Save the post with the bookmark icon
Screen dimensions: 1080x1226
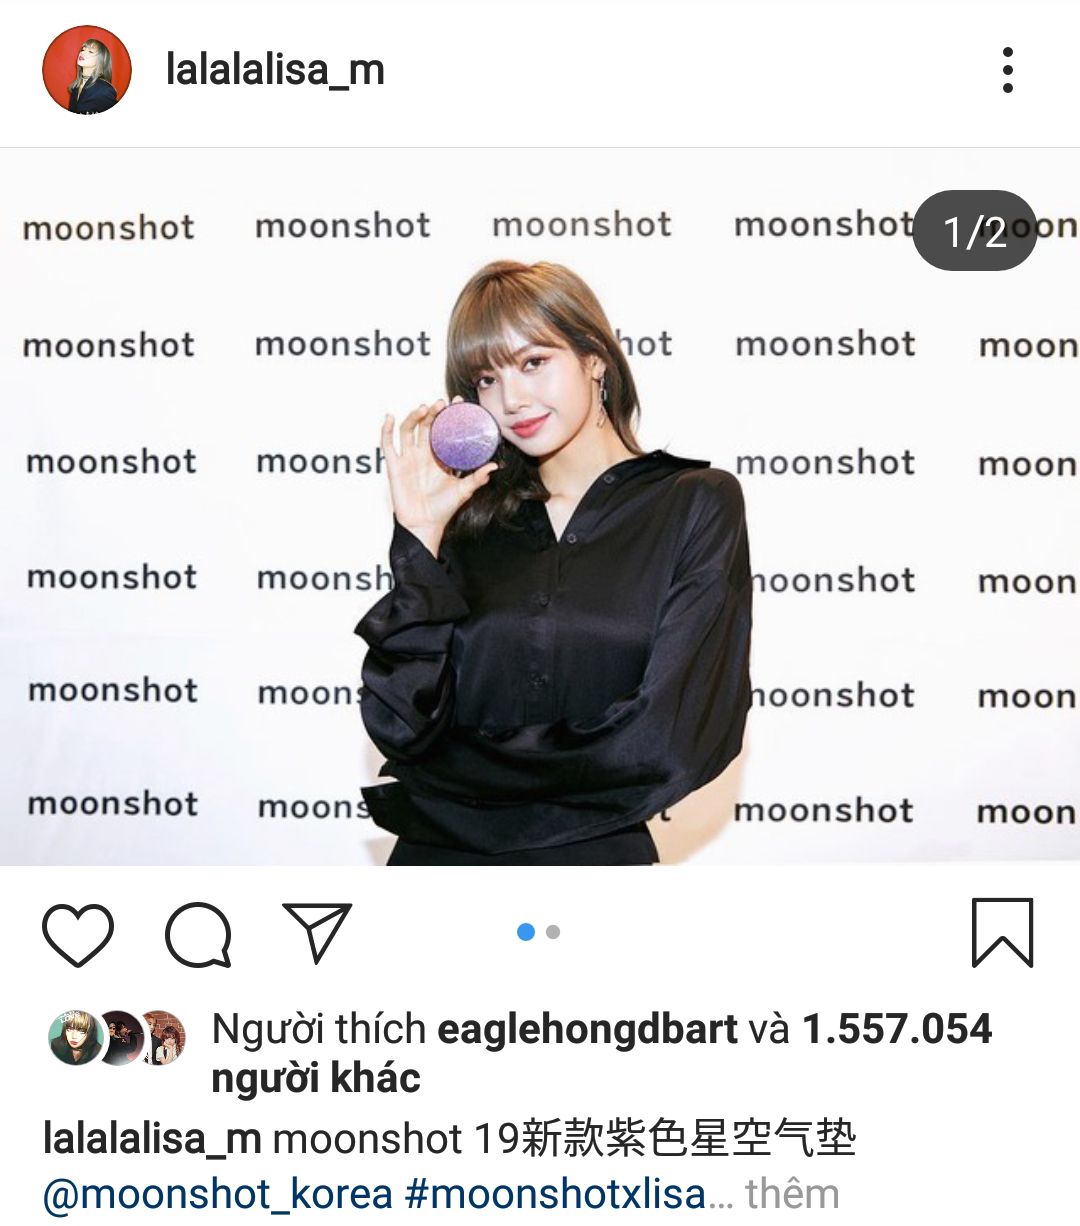[1002, 932]
